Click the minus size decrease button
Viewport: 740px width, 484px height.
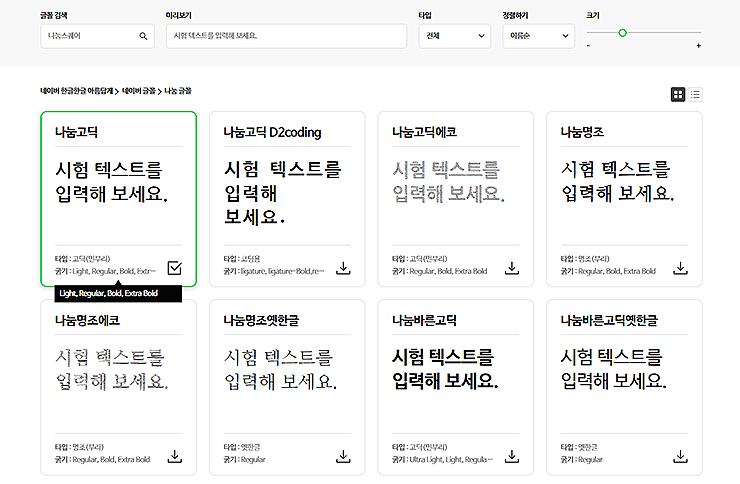pos(588,46)
